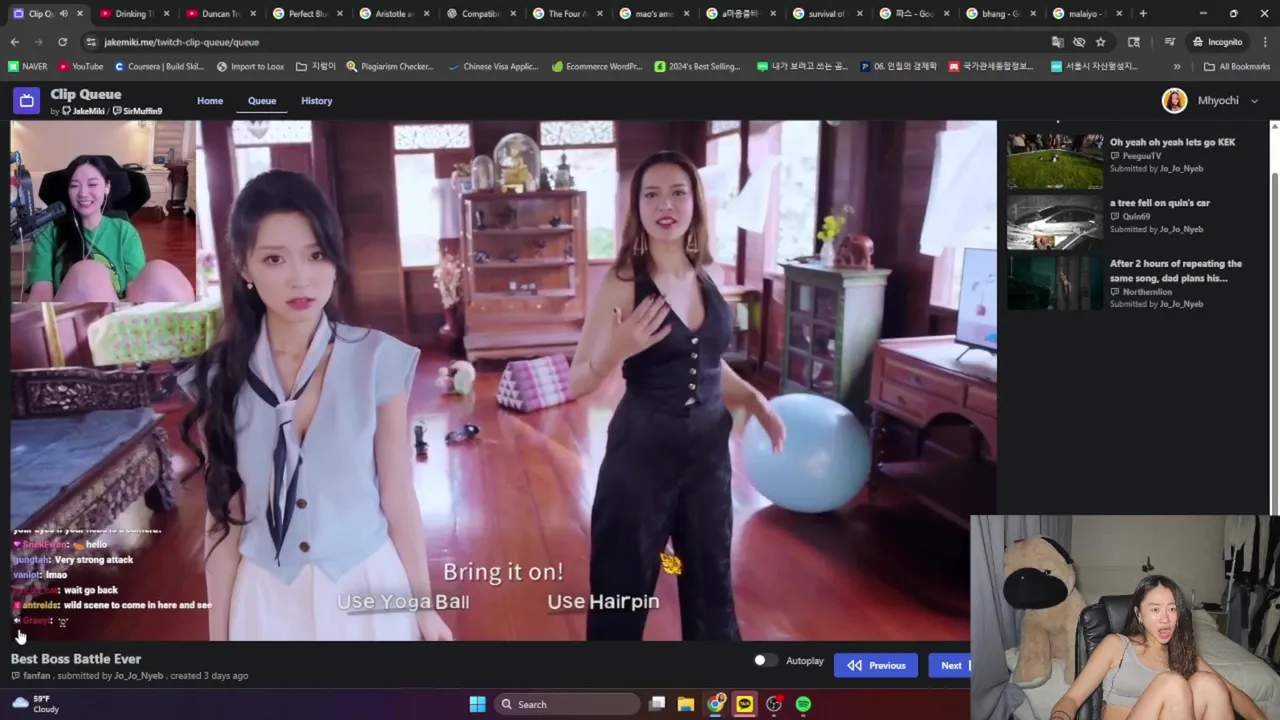Image resolution: width=1280 pixels, height=720 pixels.
Task: Open Coursera bookmark
Action: coord(160,67)
